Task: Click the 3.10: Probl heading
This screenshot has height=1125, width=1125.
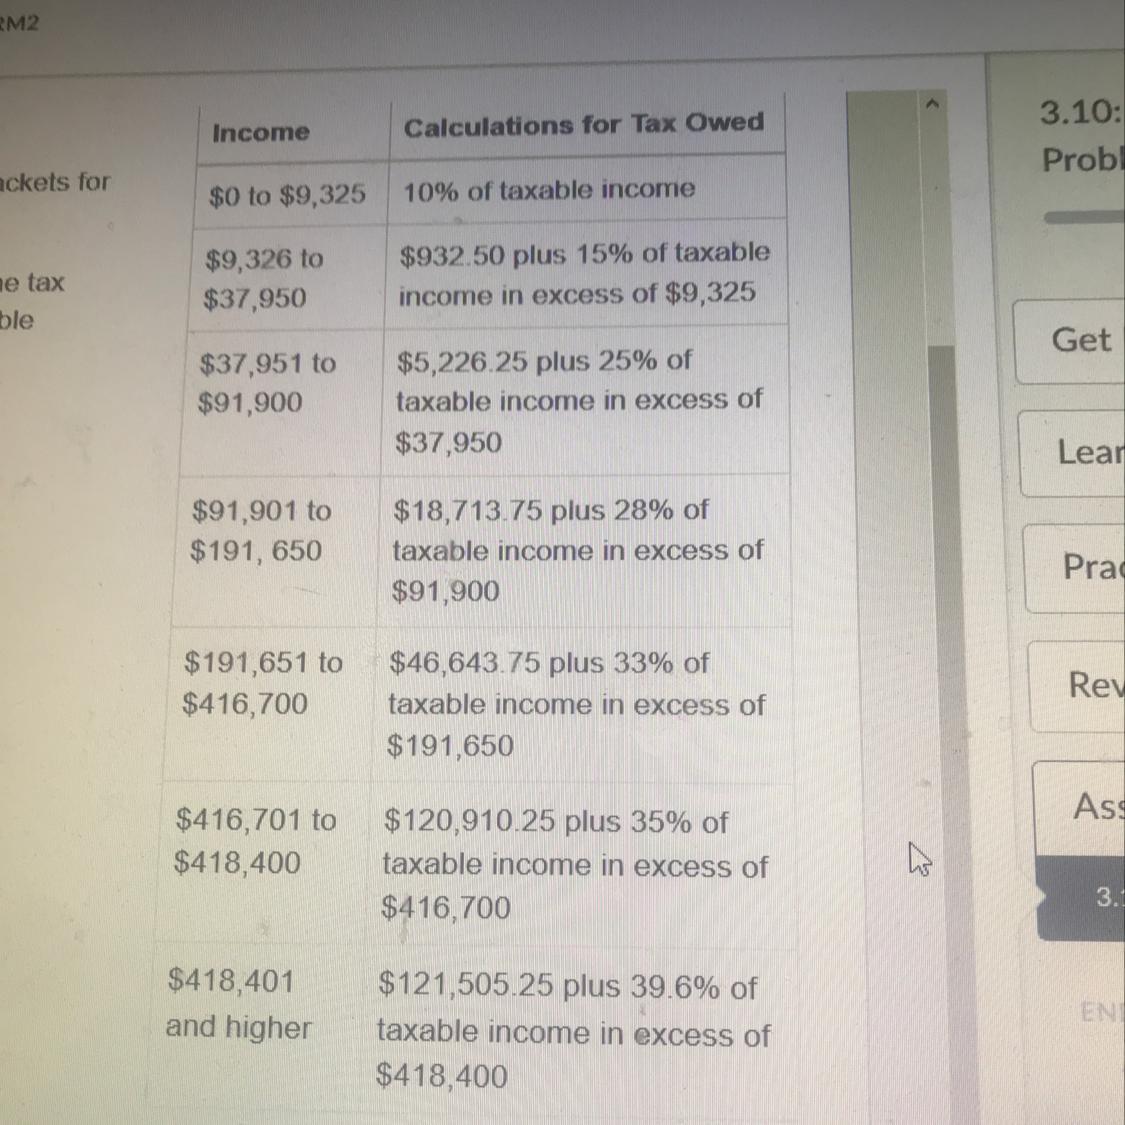Action: point(1082,136)
